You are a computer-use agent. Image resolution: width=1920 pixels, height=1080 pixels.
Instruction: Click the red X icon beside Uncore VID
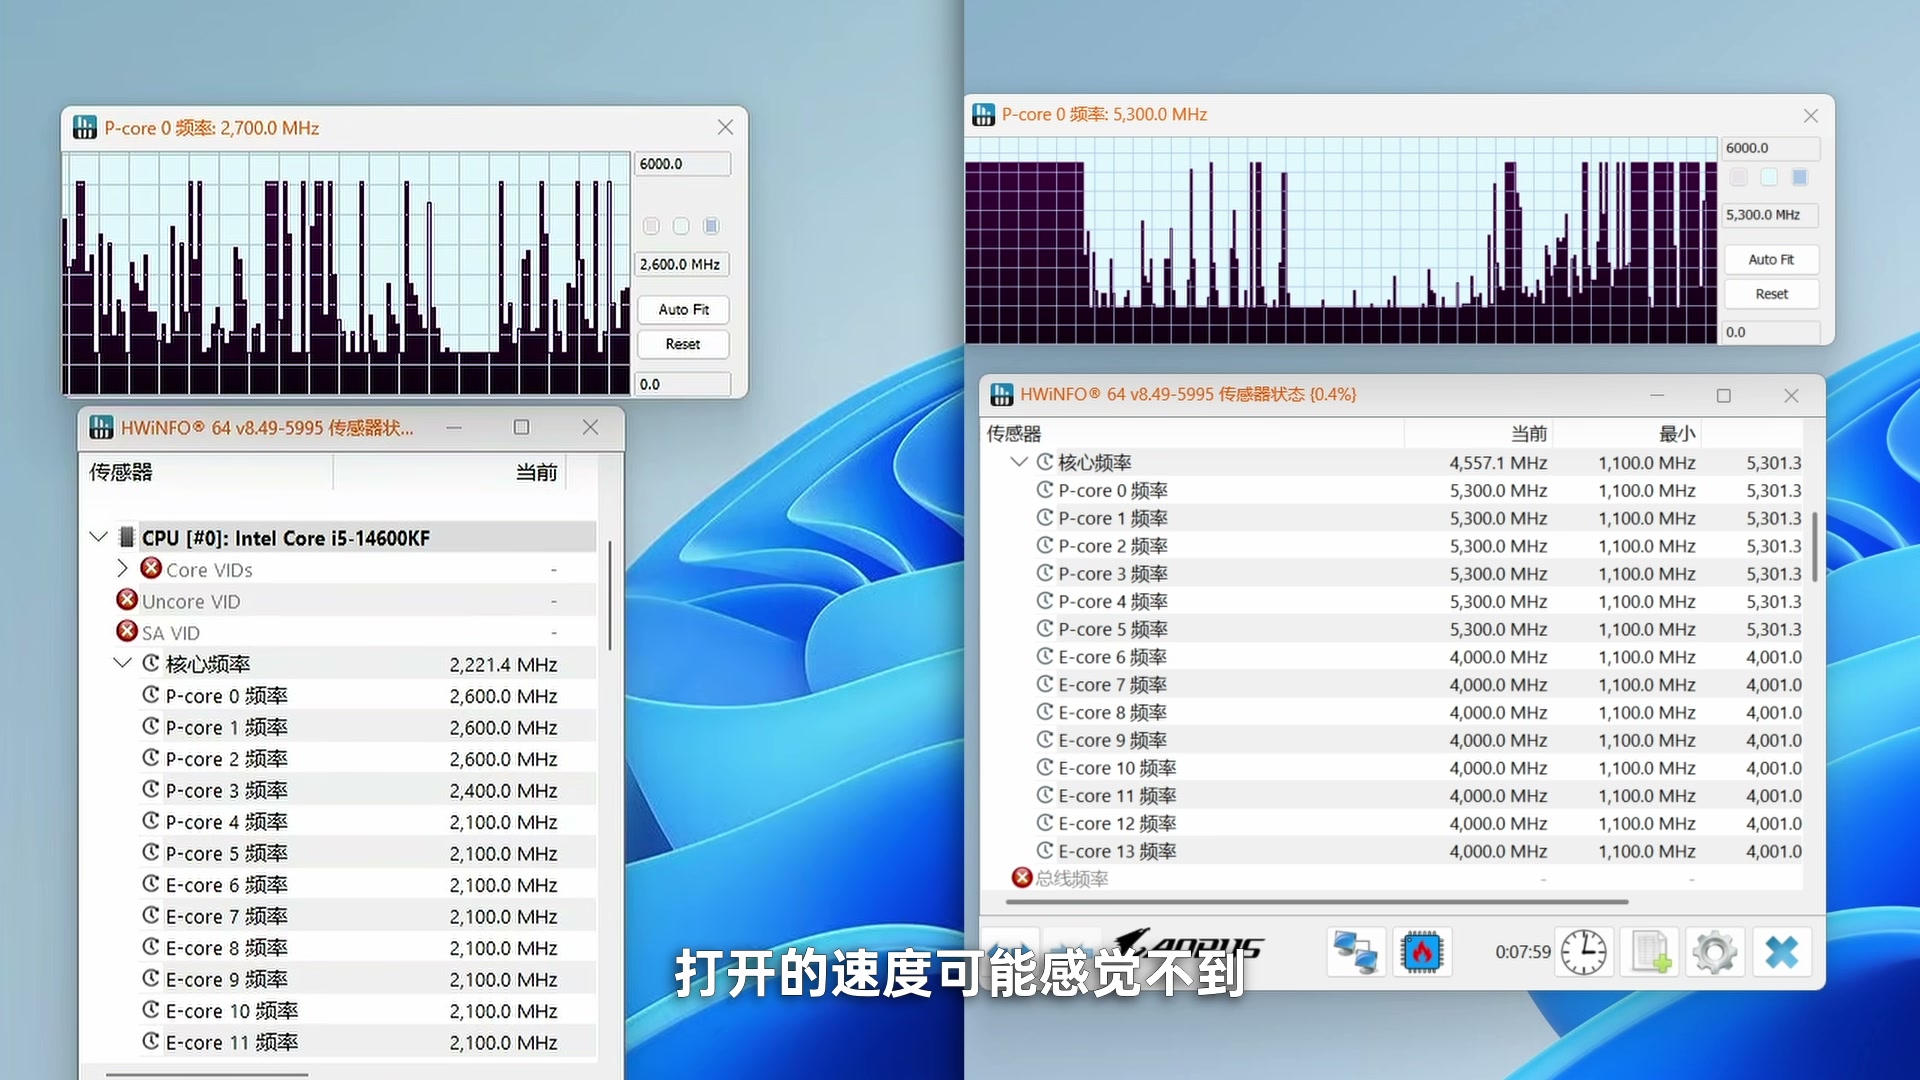pyautogui.click(x=127, y=600)
